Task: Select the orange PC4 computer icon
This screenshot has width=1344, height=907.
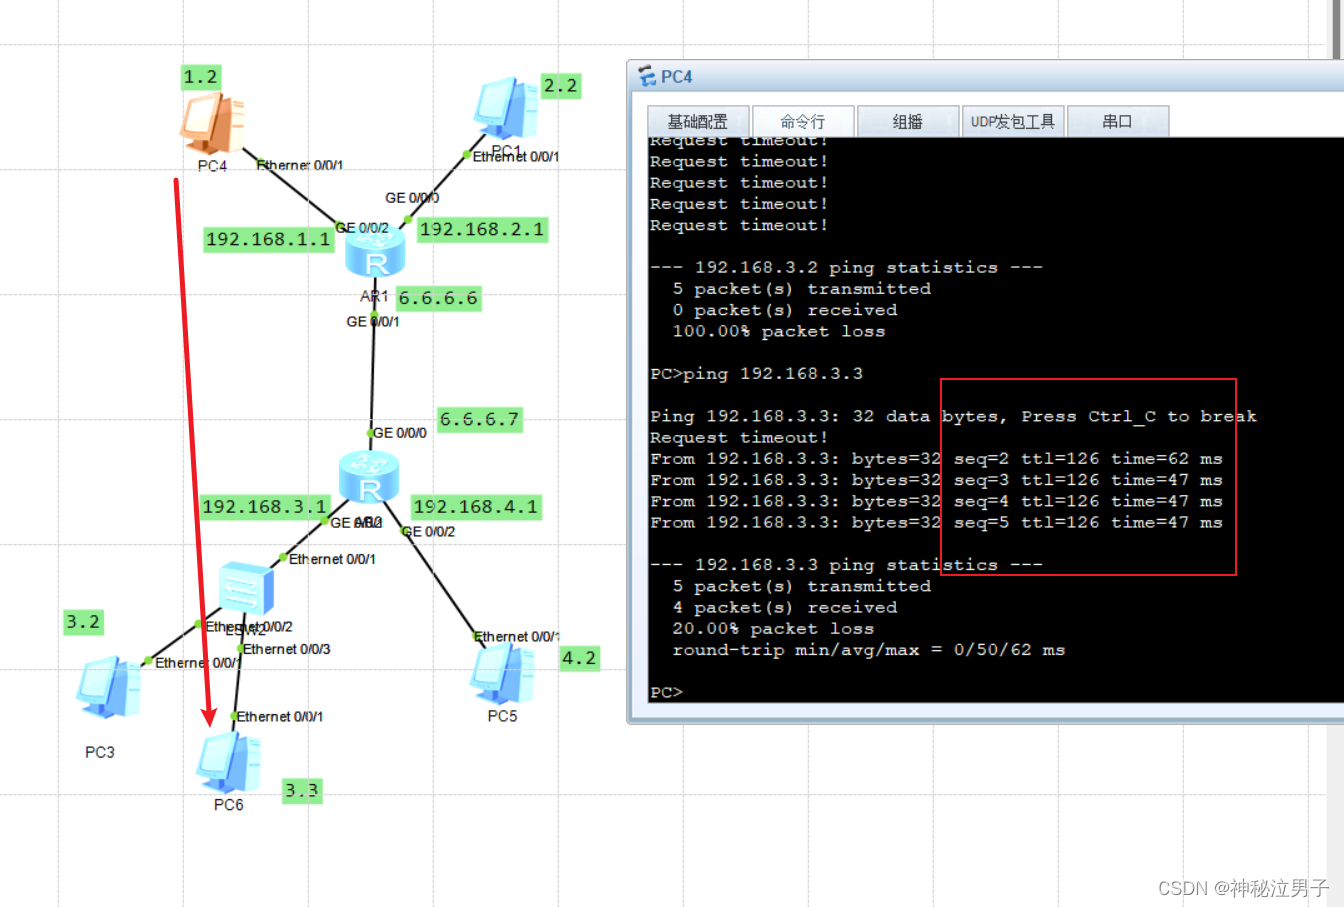Action: (211, 124)
